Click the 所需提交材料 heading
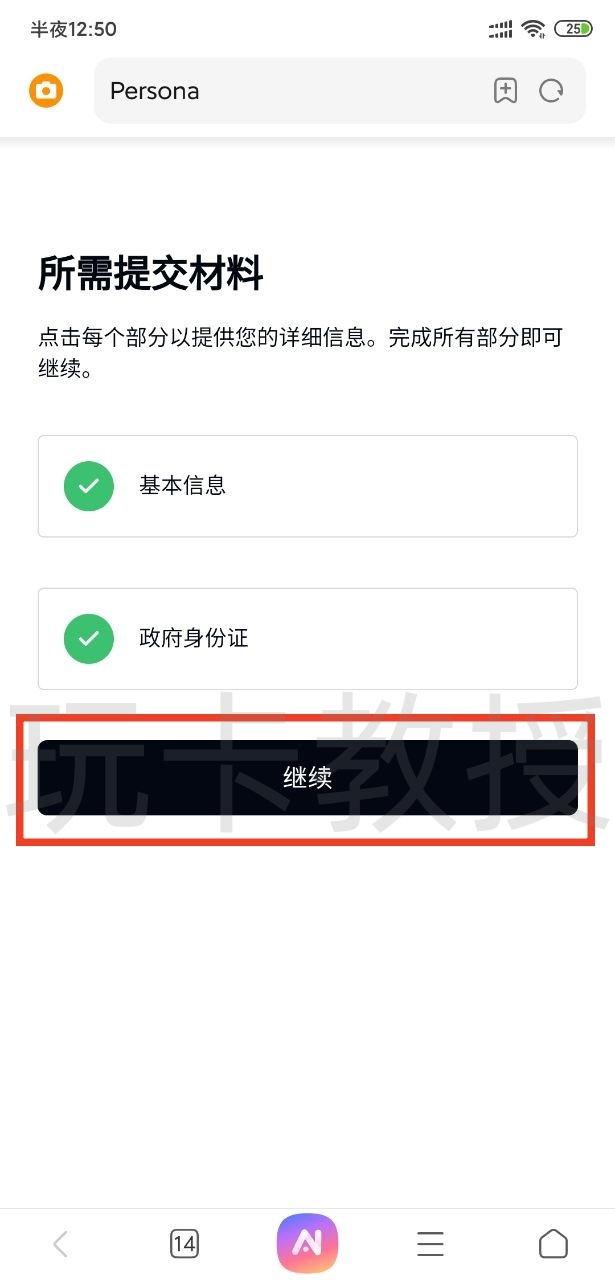615x1280 pixels. 151,273
